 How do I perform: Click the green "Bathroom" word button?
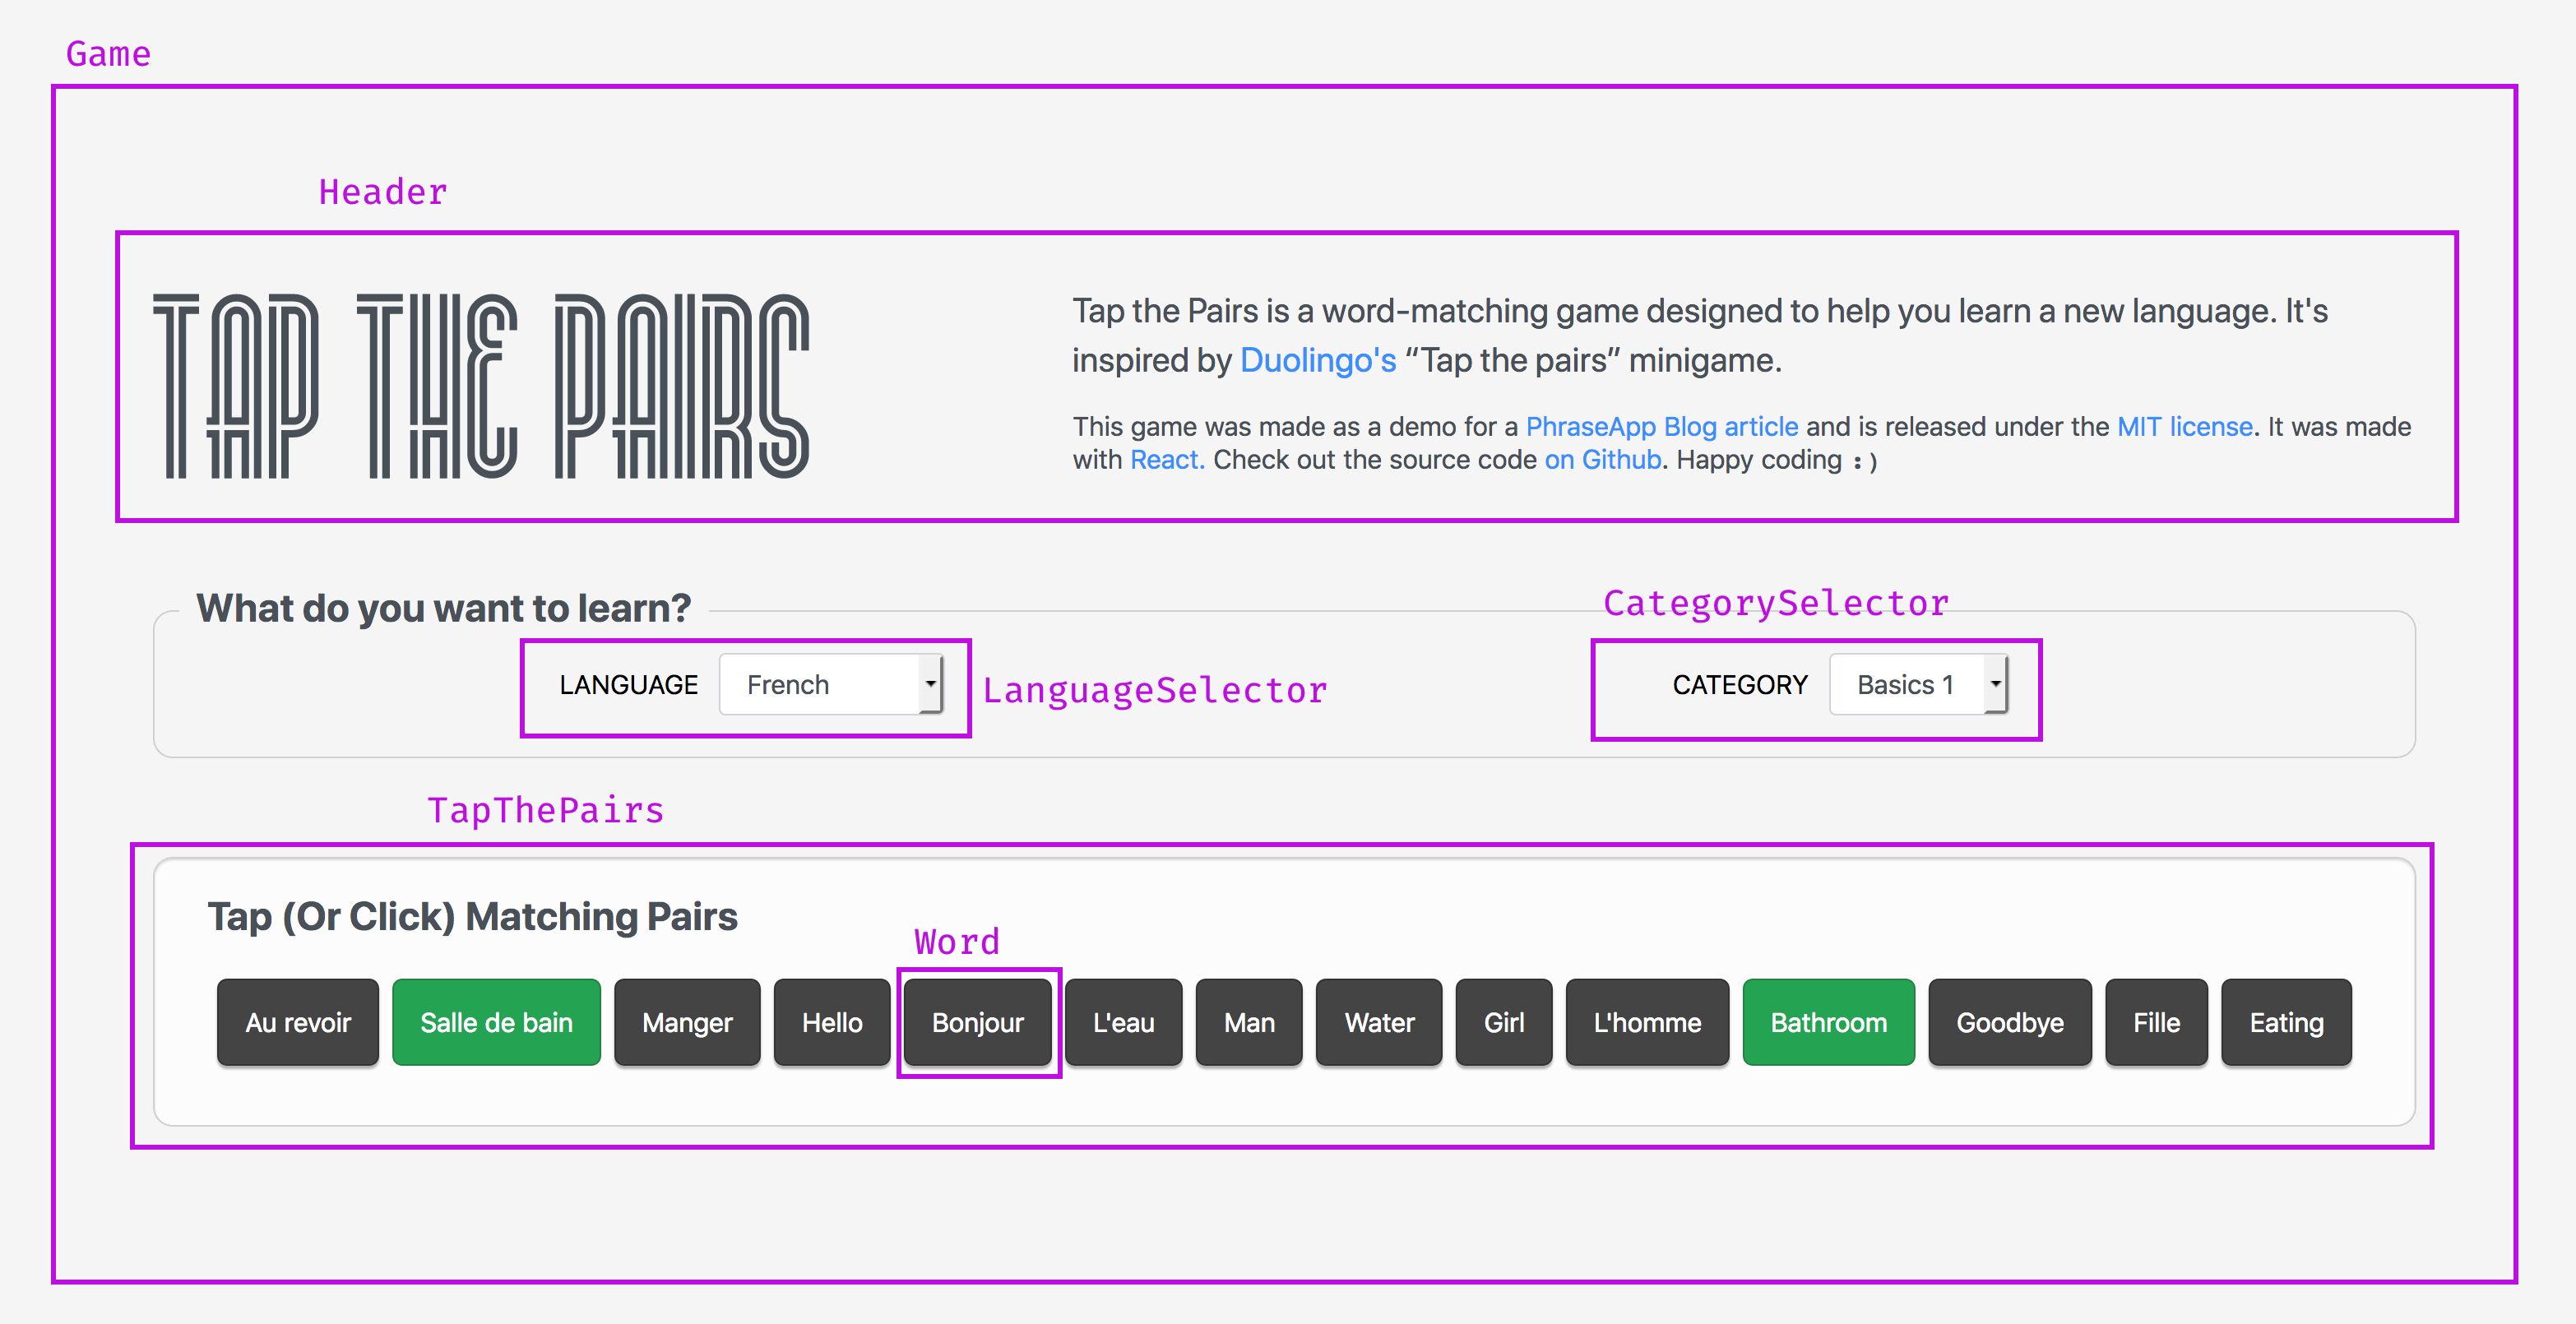[1829, 1022]
